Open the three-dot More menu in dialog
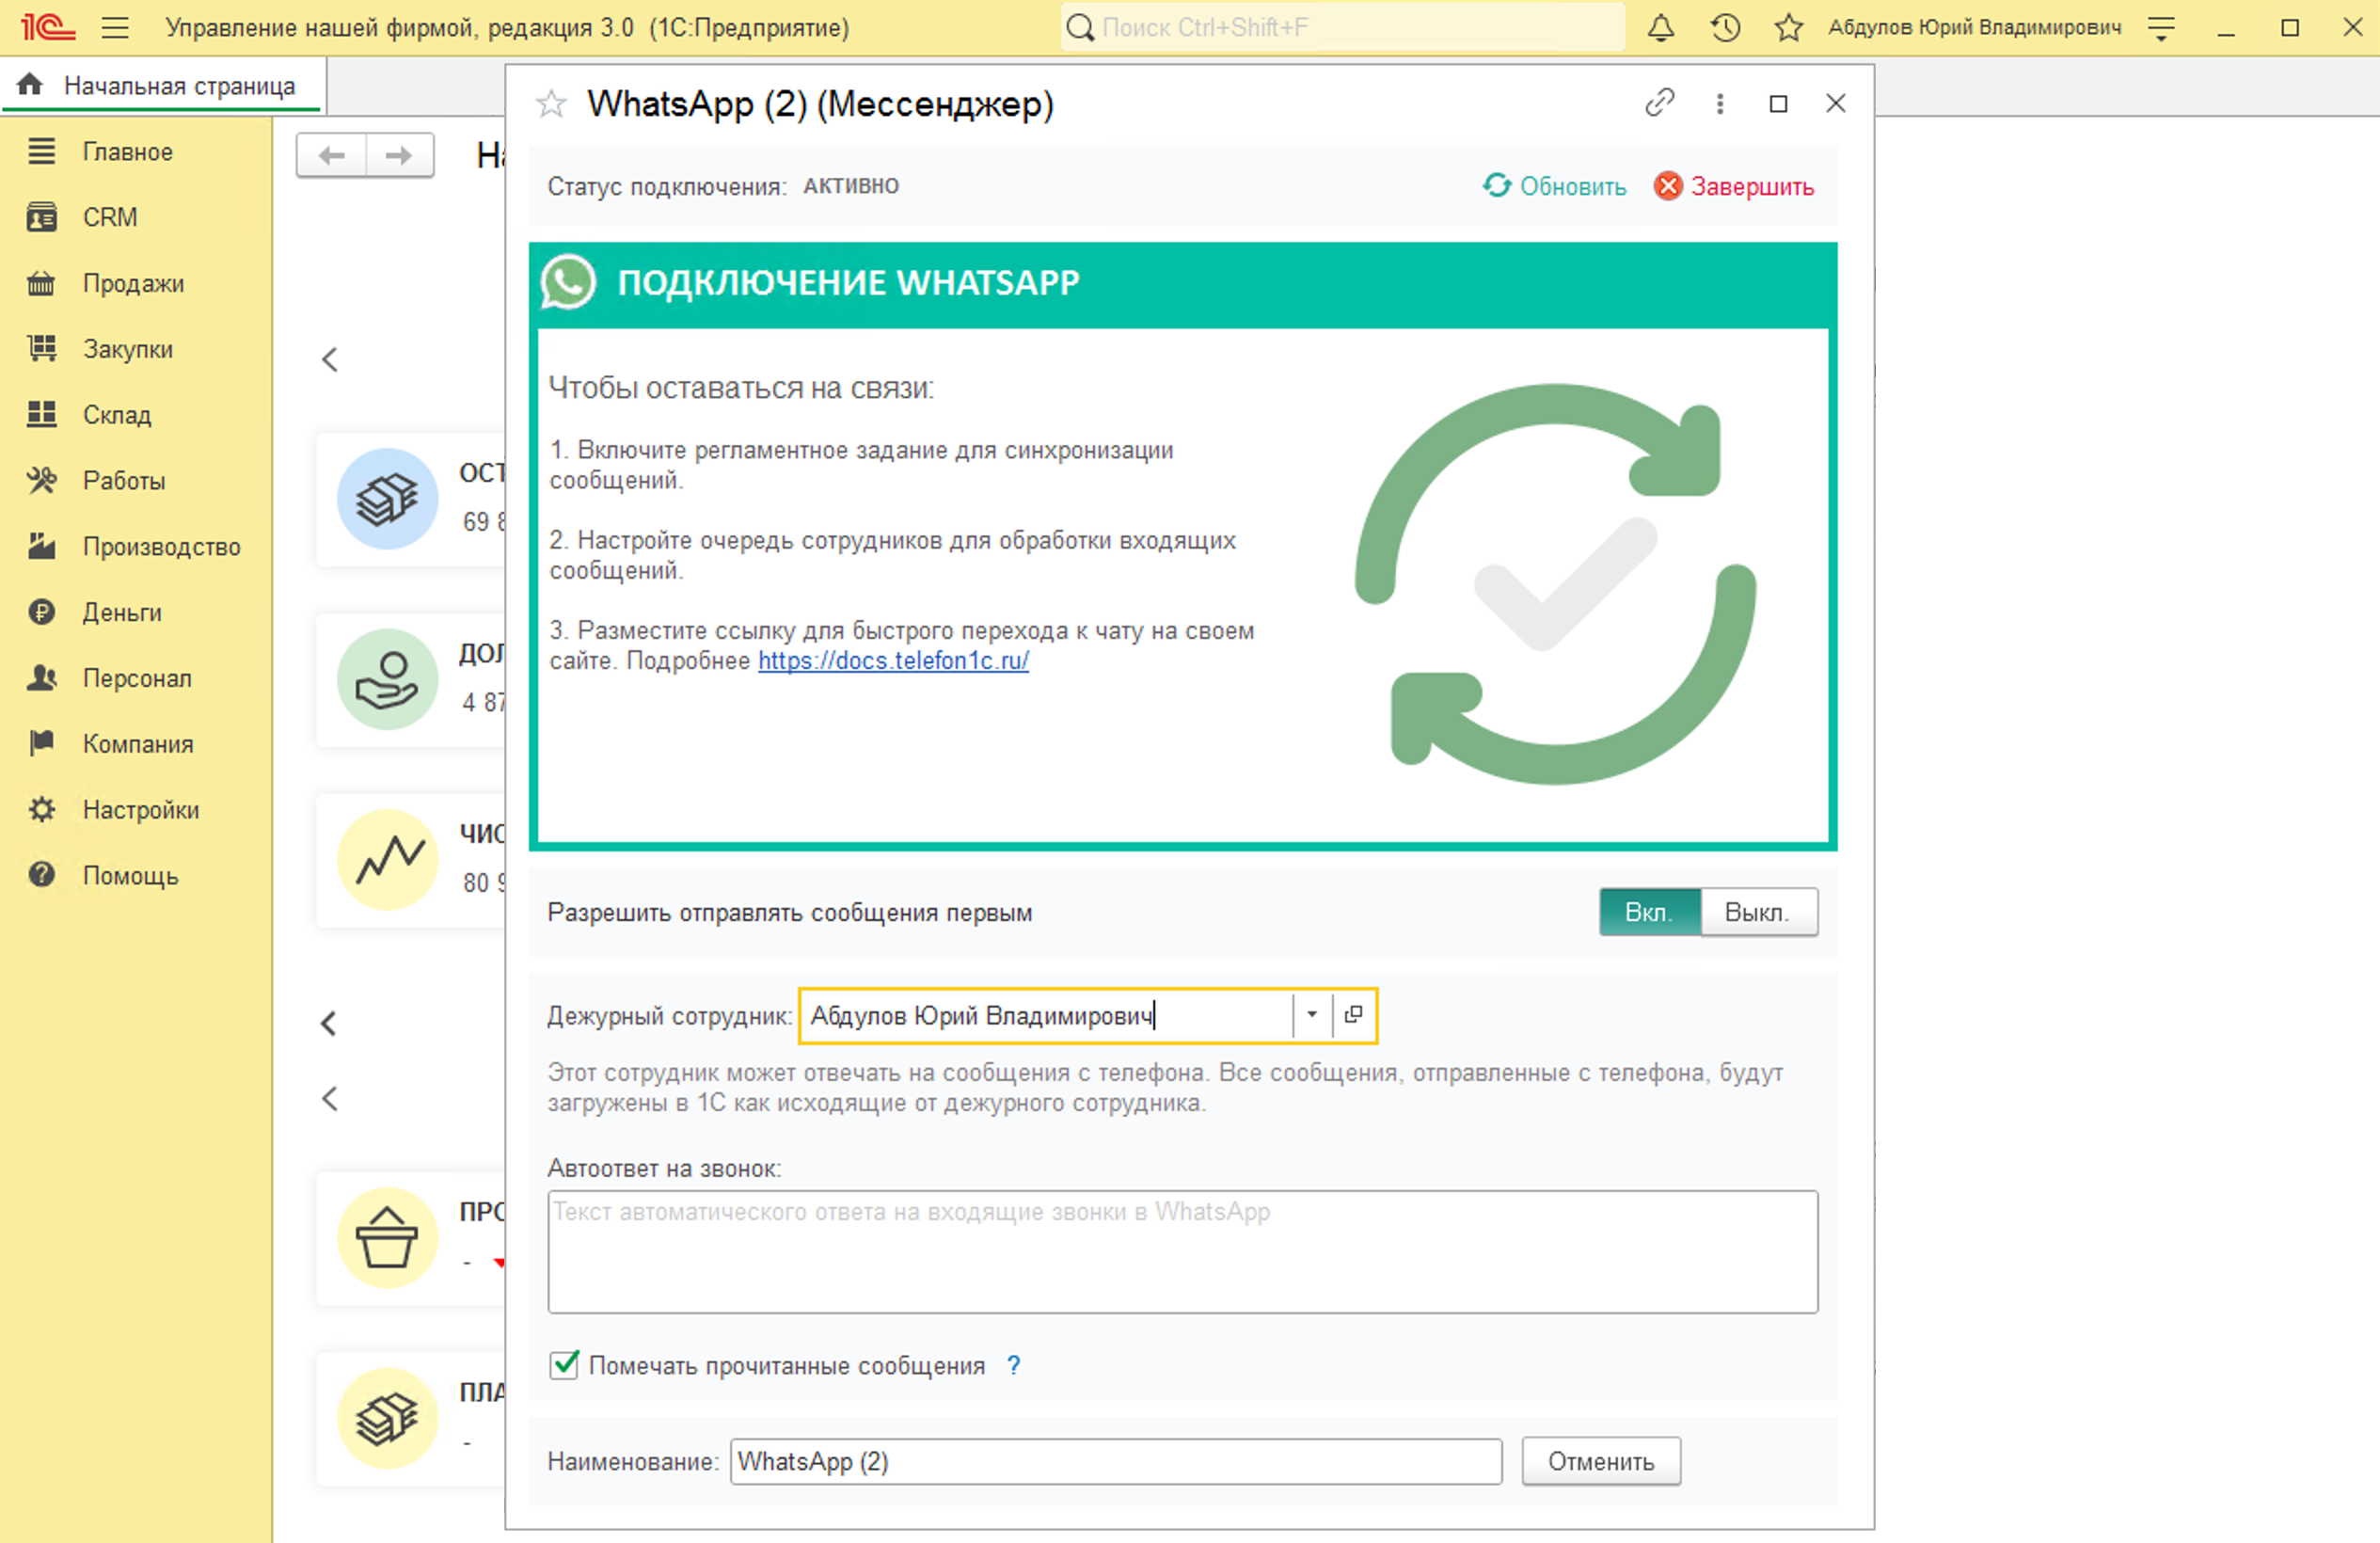2380x1543 pixels. tap(1720, 103)
